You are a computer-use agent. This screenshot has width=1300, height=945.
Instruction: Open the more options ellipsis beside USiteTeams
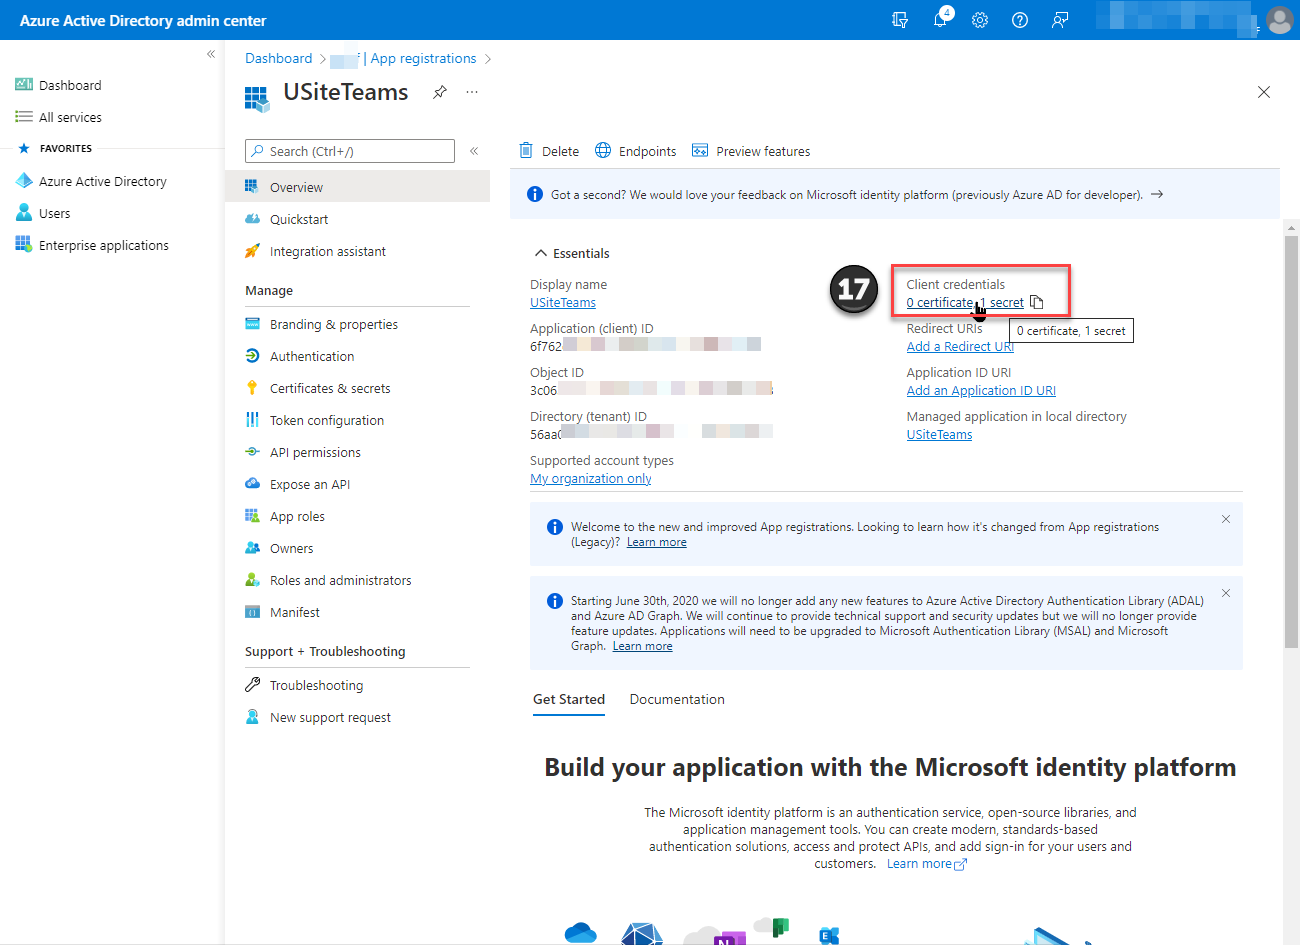[x=472, y=92]
